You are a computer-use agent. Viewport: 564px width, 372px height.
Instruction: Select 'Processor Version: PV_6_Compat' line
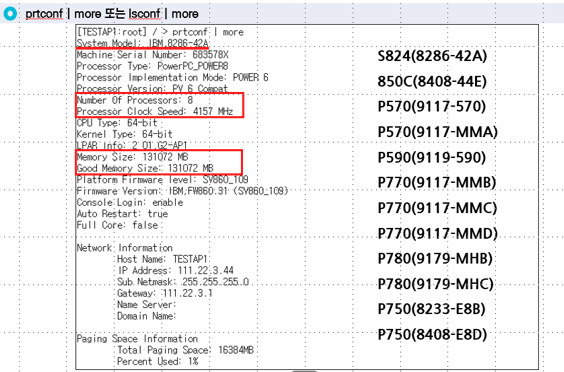(152, 89)
